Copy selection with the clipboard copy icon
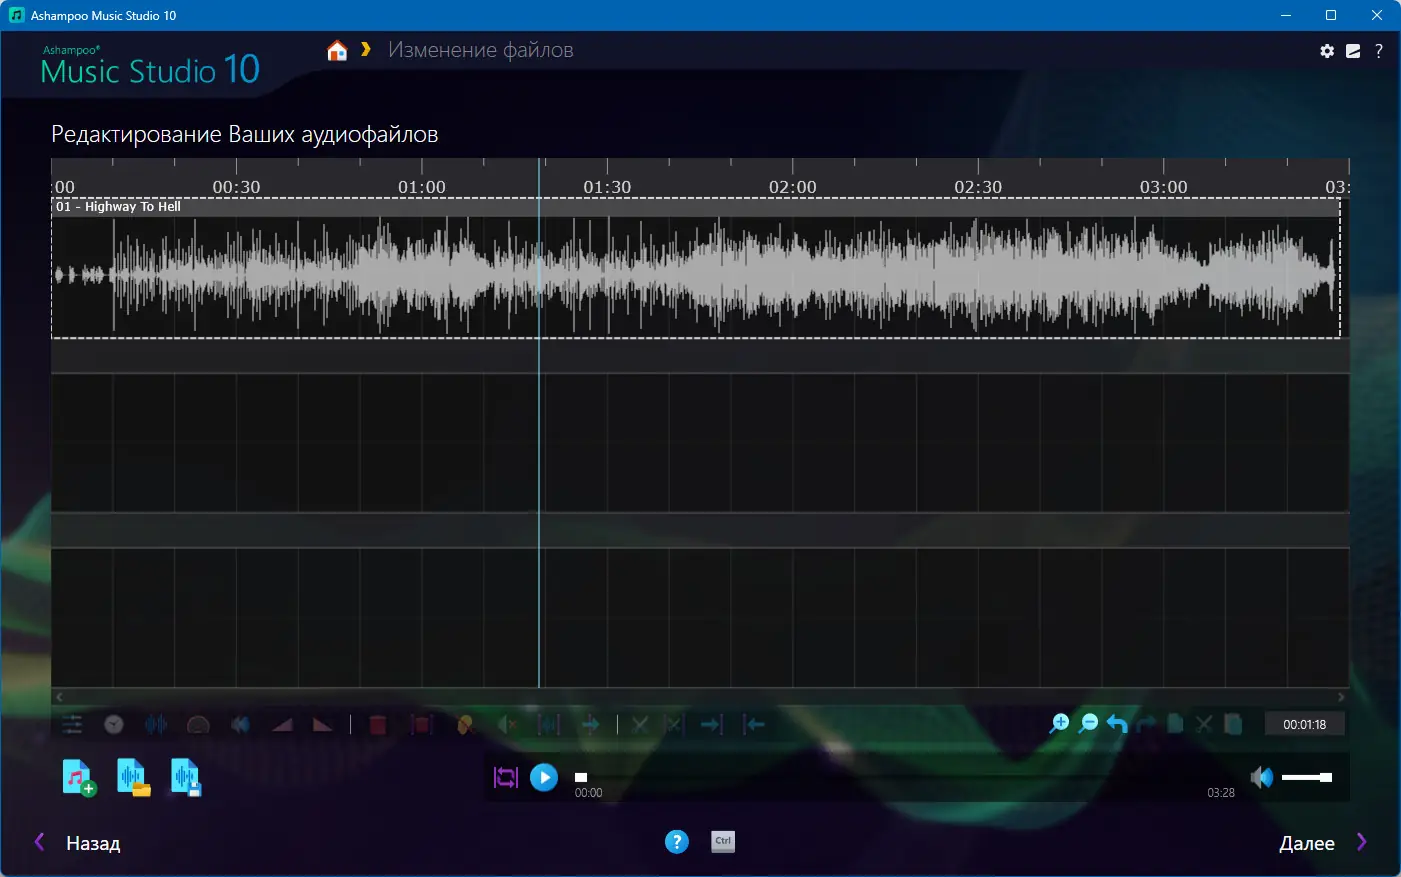Image resolution: width=1401 pixels, height=877 pixels. [x=1176, y=723]
